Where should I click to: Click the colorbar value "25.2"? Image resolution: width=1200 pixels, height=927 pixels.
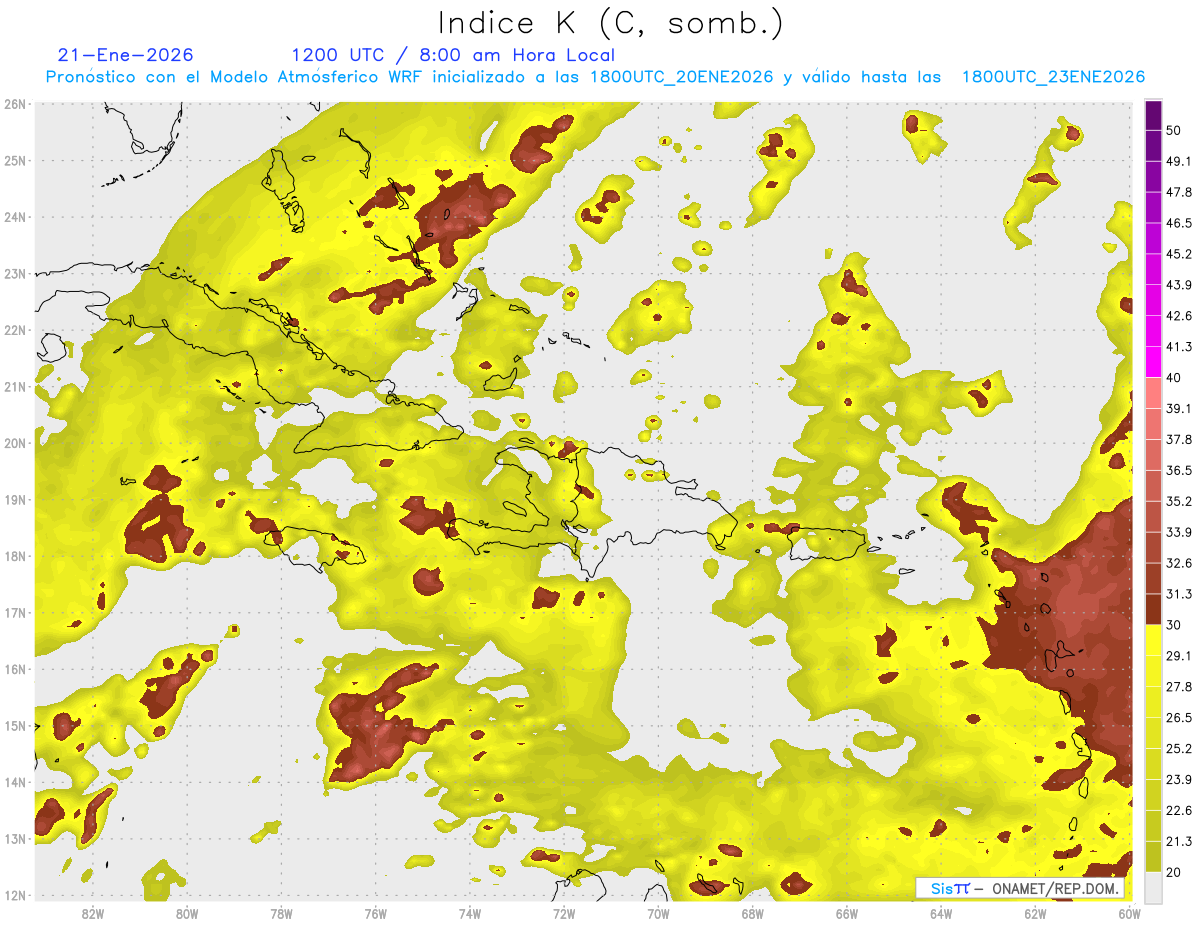[x=1179, y=748]
